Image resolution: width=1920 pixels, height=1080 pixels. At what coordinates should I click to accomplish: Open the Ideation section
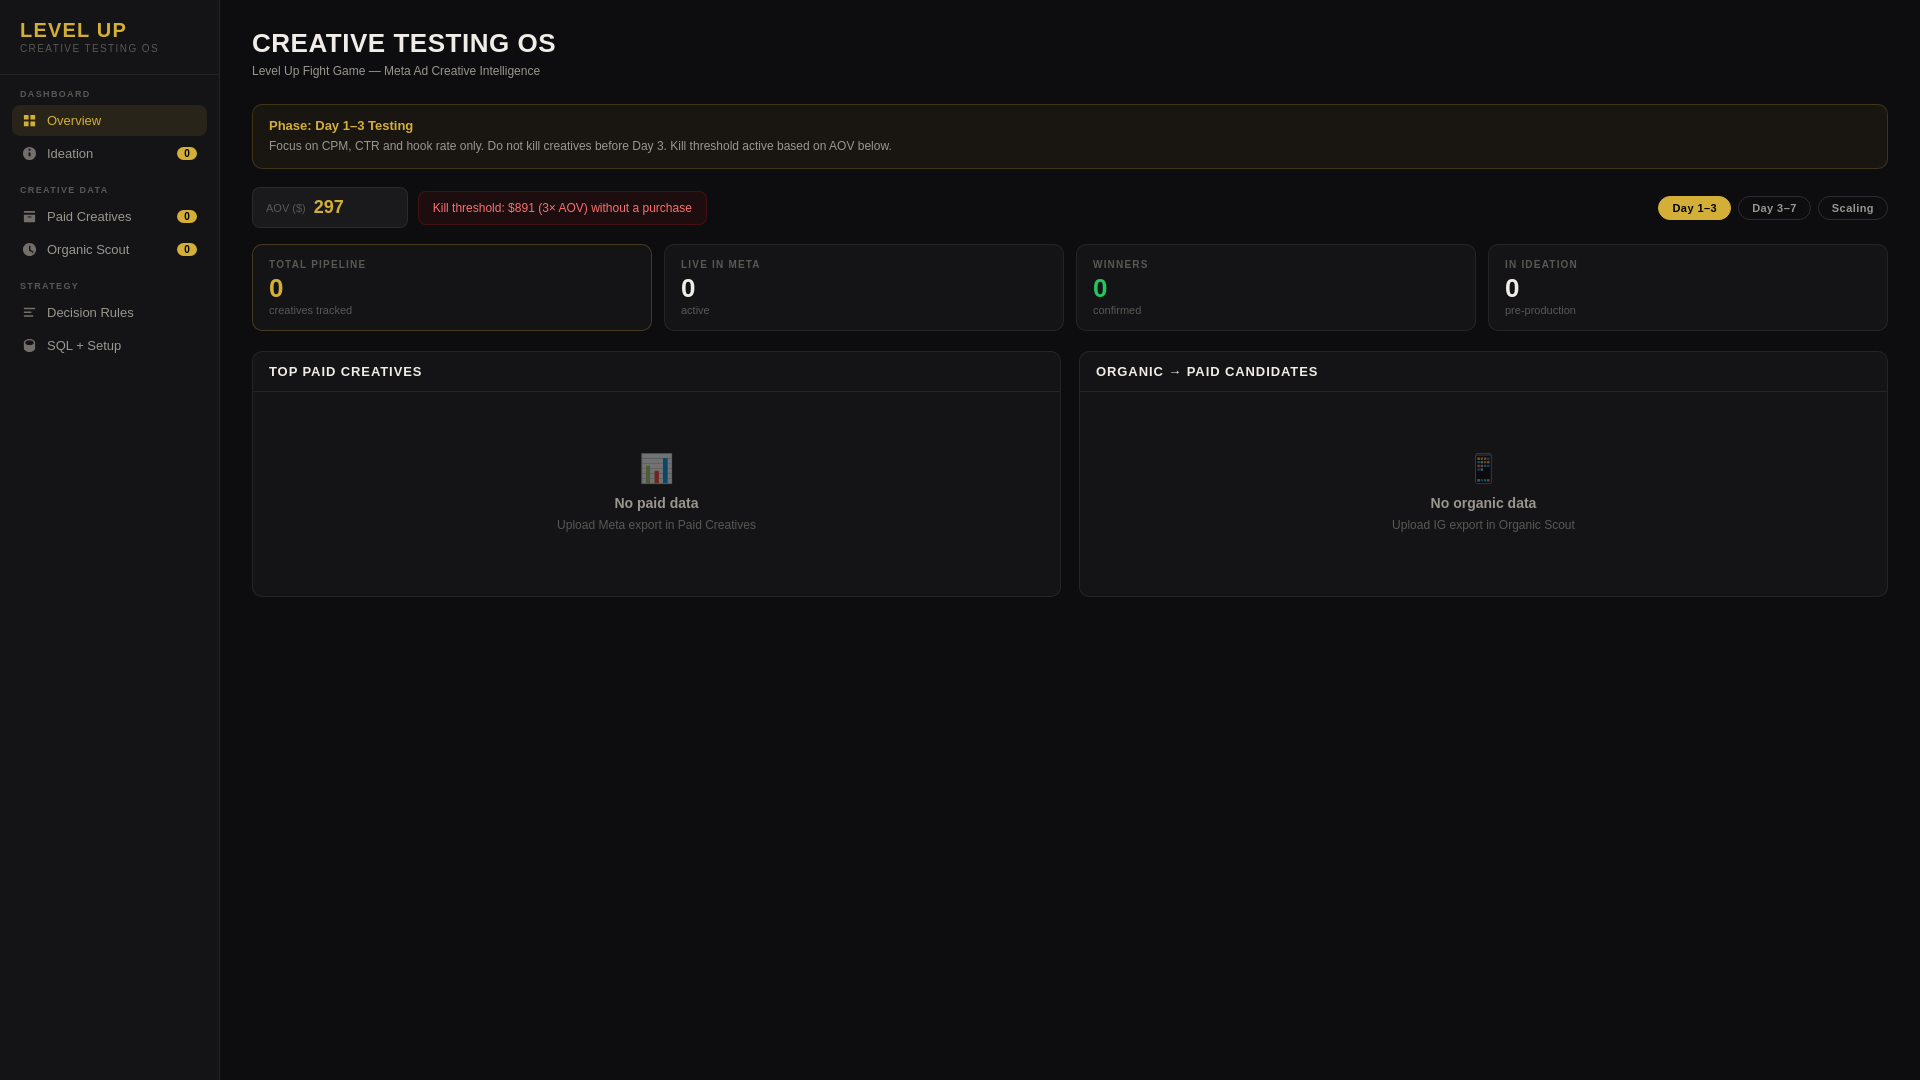109,154
